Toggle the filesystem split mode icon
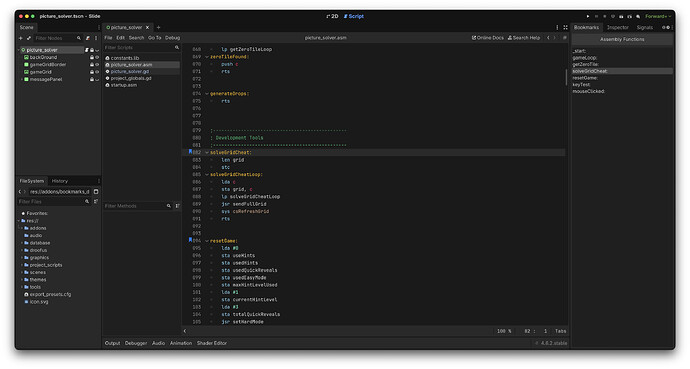Screen dimensions: 690x369 click(x=96, y=192)
